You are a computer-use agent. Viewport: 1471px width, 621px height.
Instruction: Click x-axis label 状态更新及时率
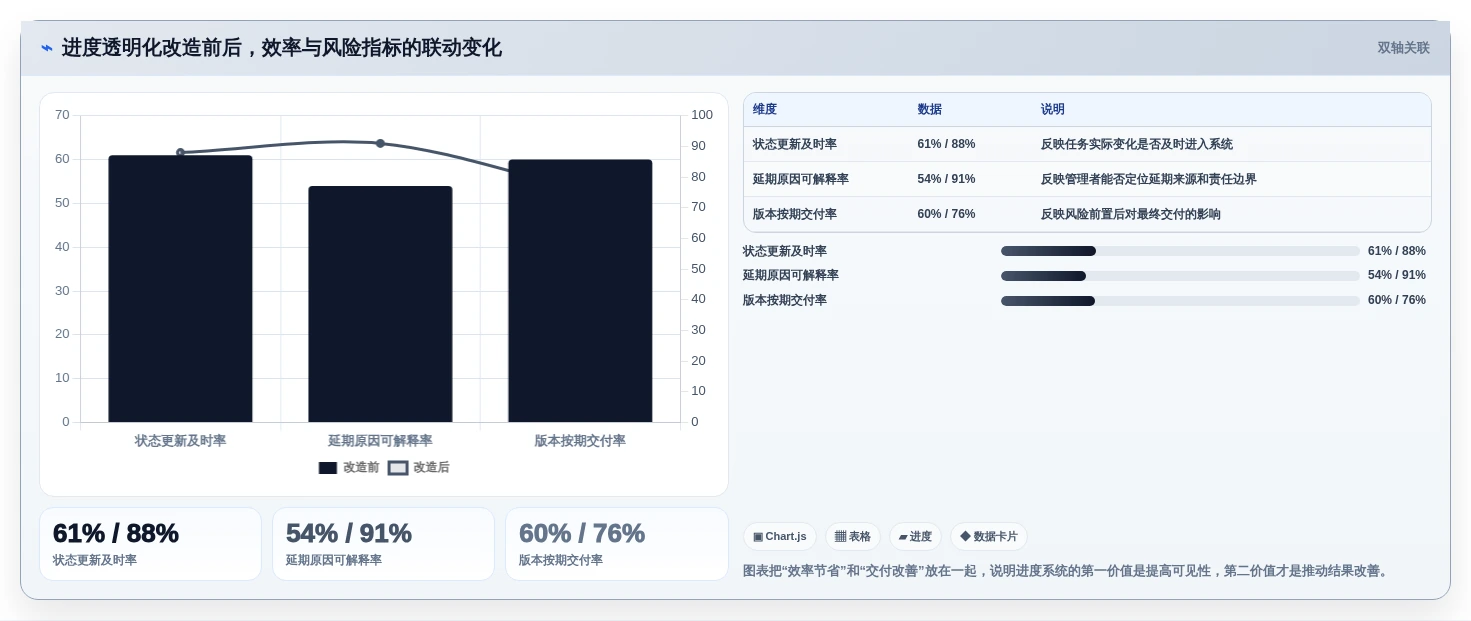tap(180, 440)
